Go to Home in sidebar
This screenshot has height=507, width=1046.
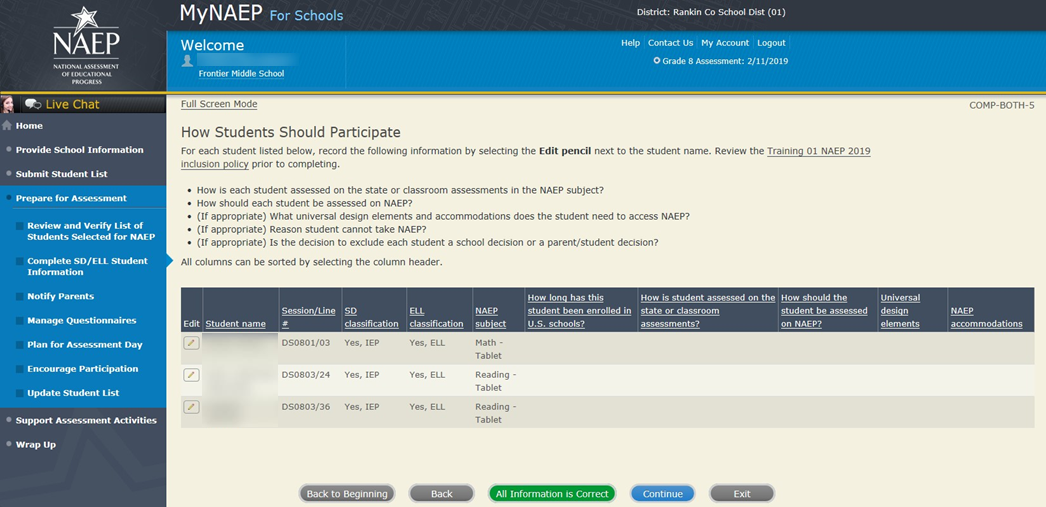point(29,126)
